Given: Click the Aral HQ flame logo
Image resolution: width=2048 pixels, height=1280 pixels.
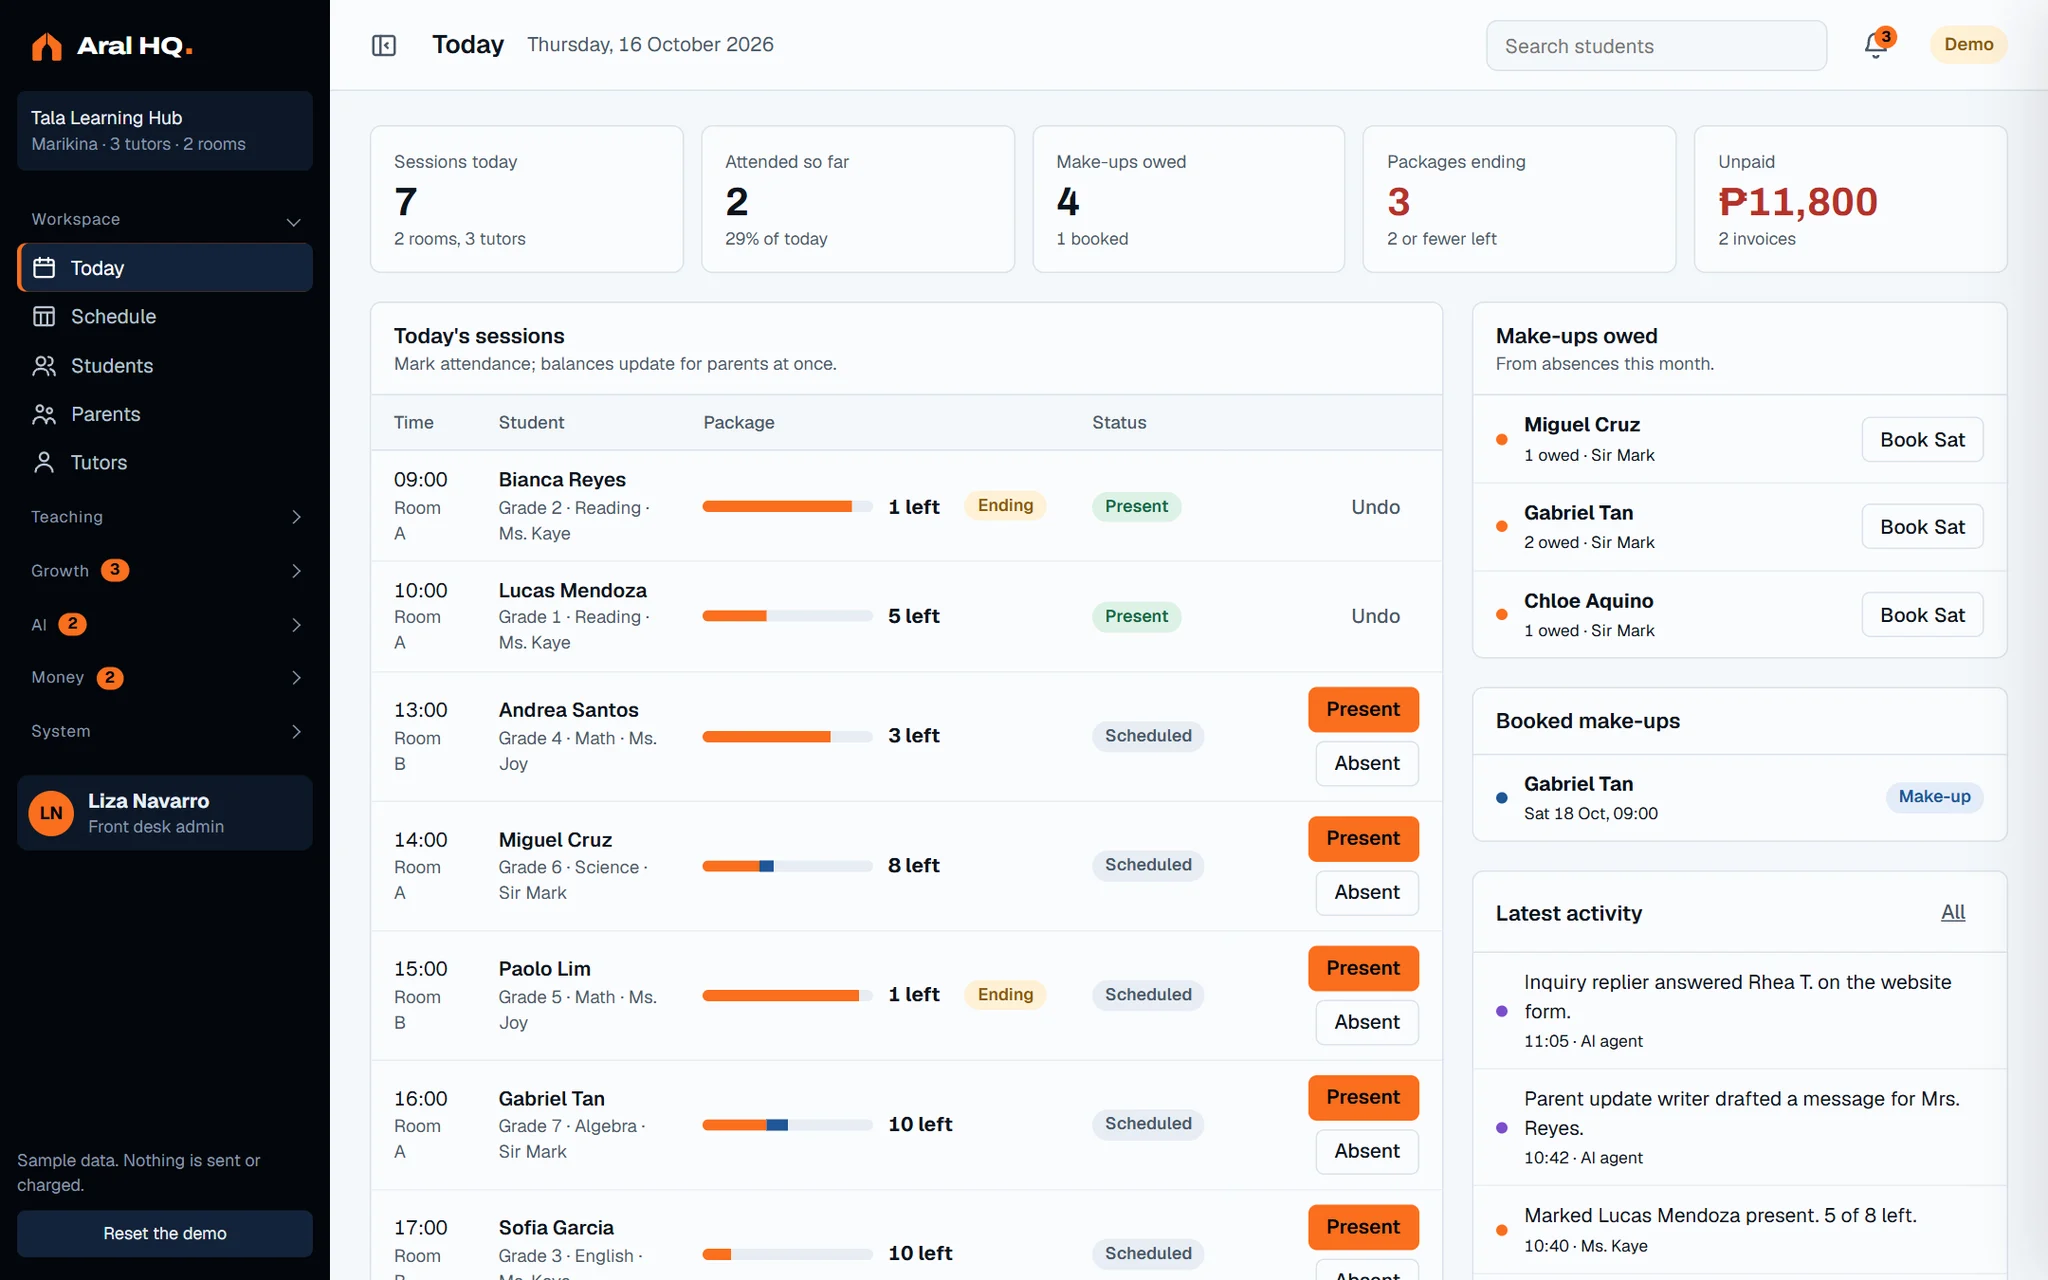Looking at the screenshot, I should [46, 46].
